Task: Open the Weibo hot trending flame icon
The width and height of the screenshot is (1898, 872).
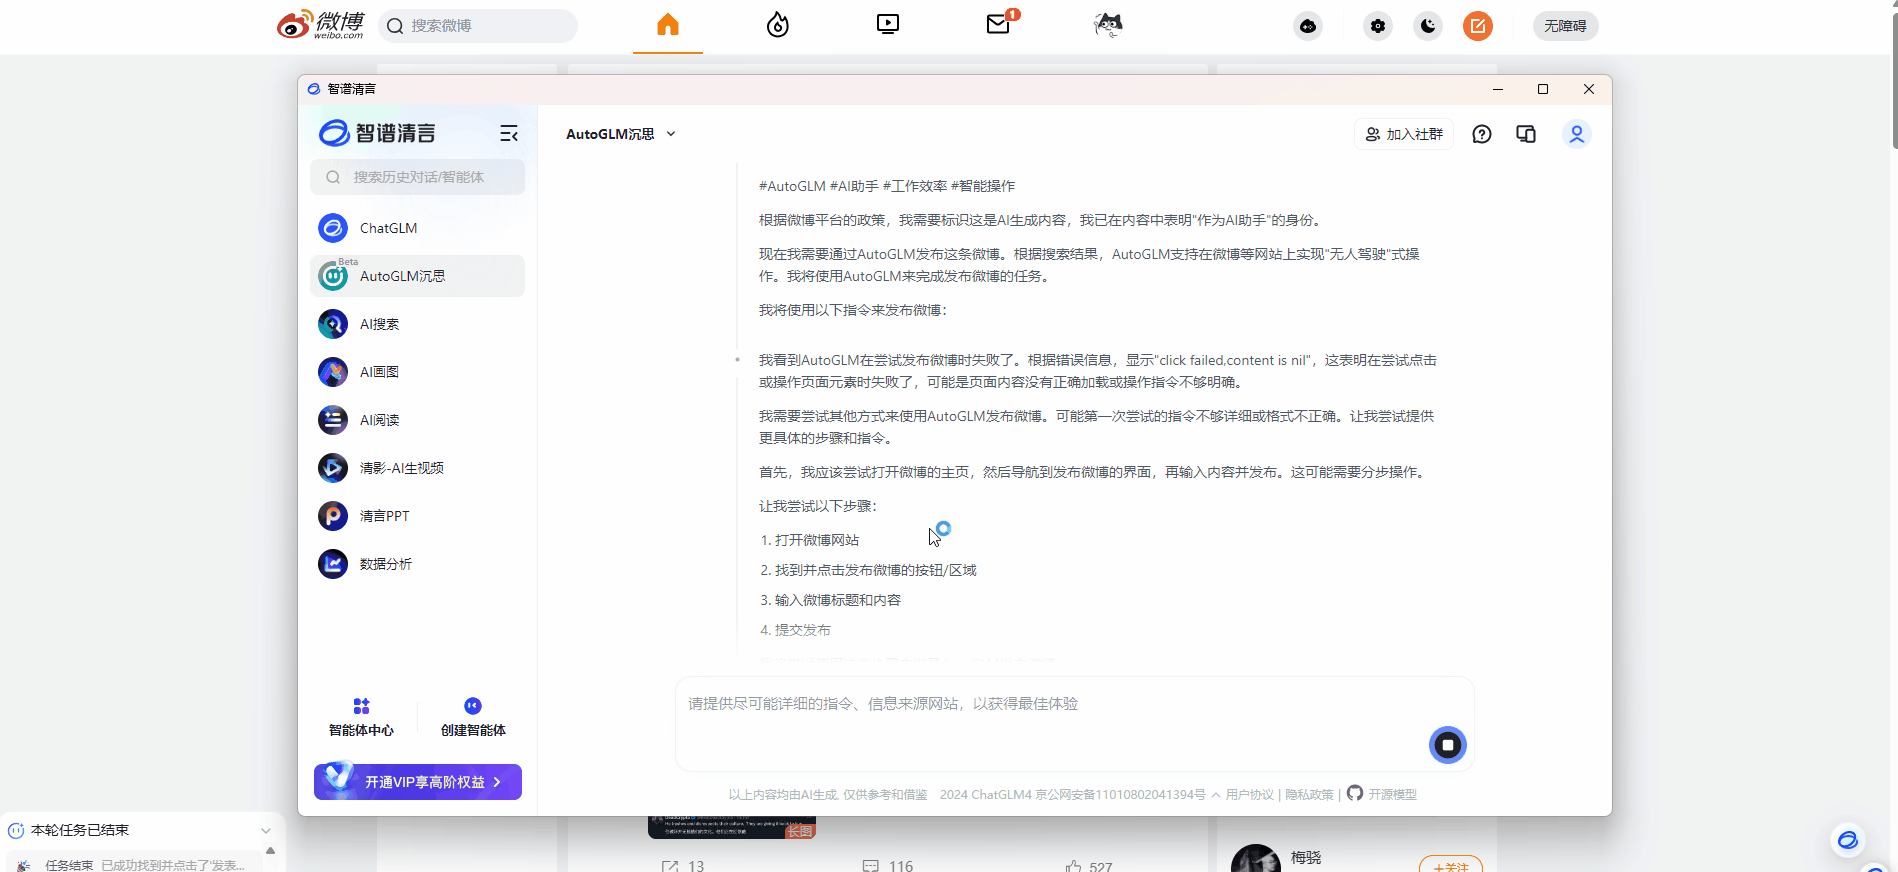Action: (778, 25)
